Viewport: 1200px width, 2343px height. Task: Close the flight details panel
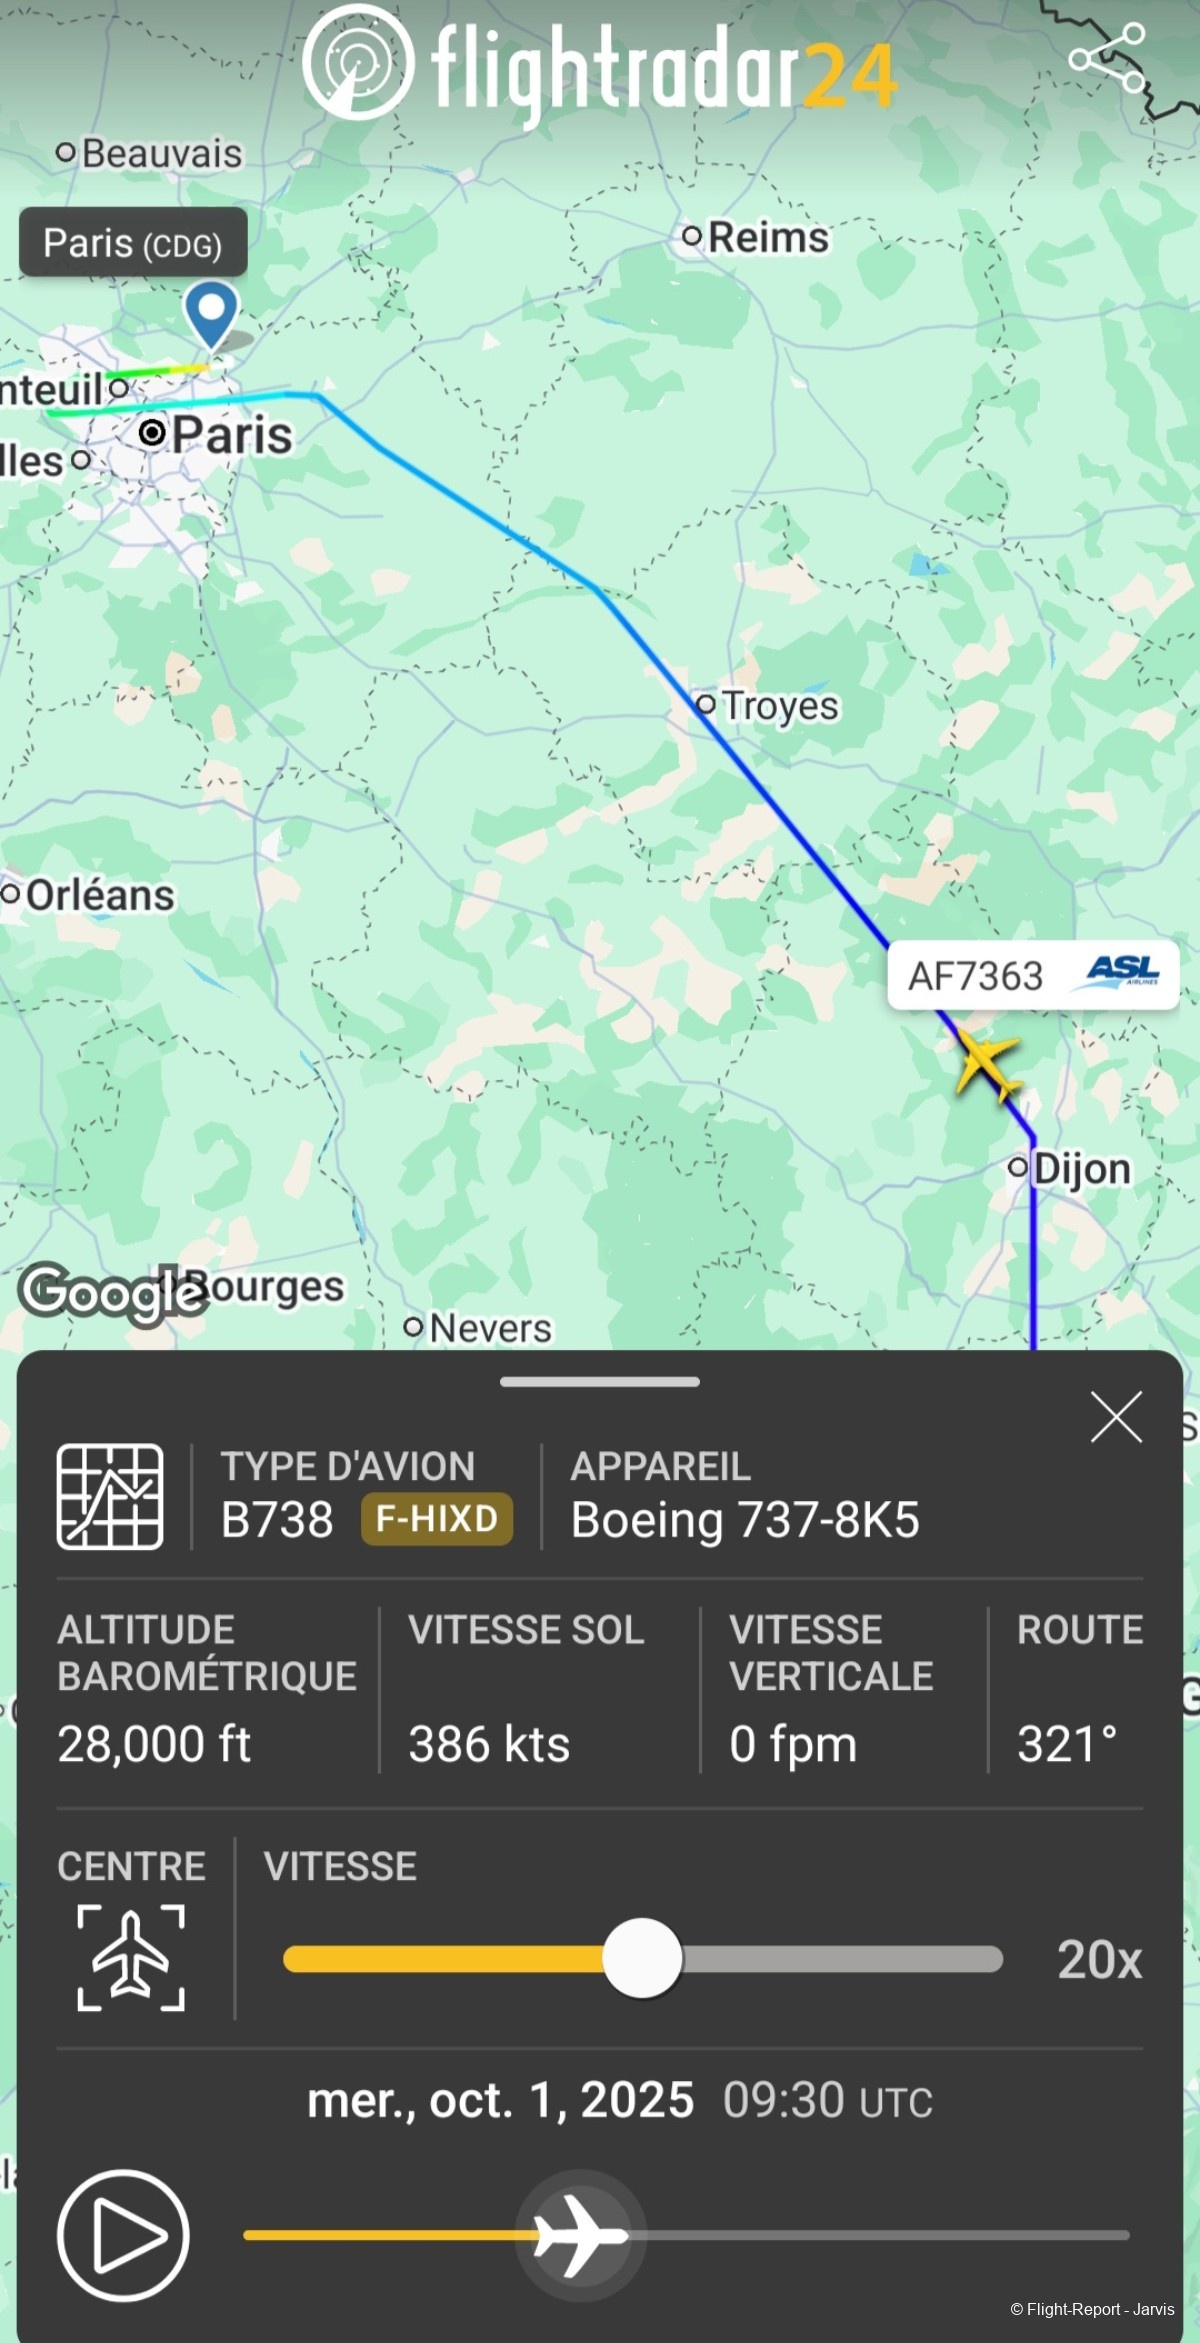[x=1116, y=1417]
